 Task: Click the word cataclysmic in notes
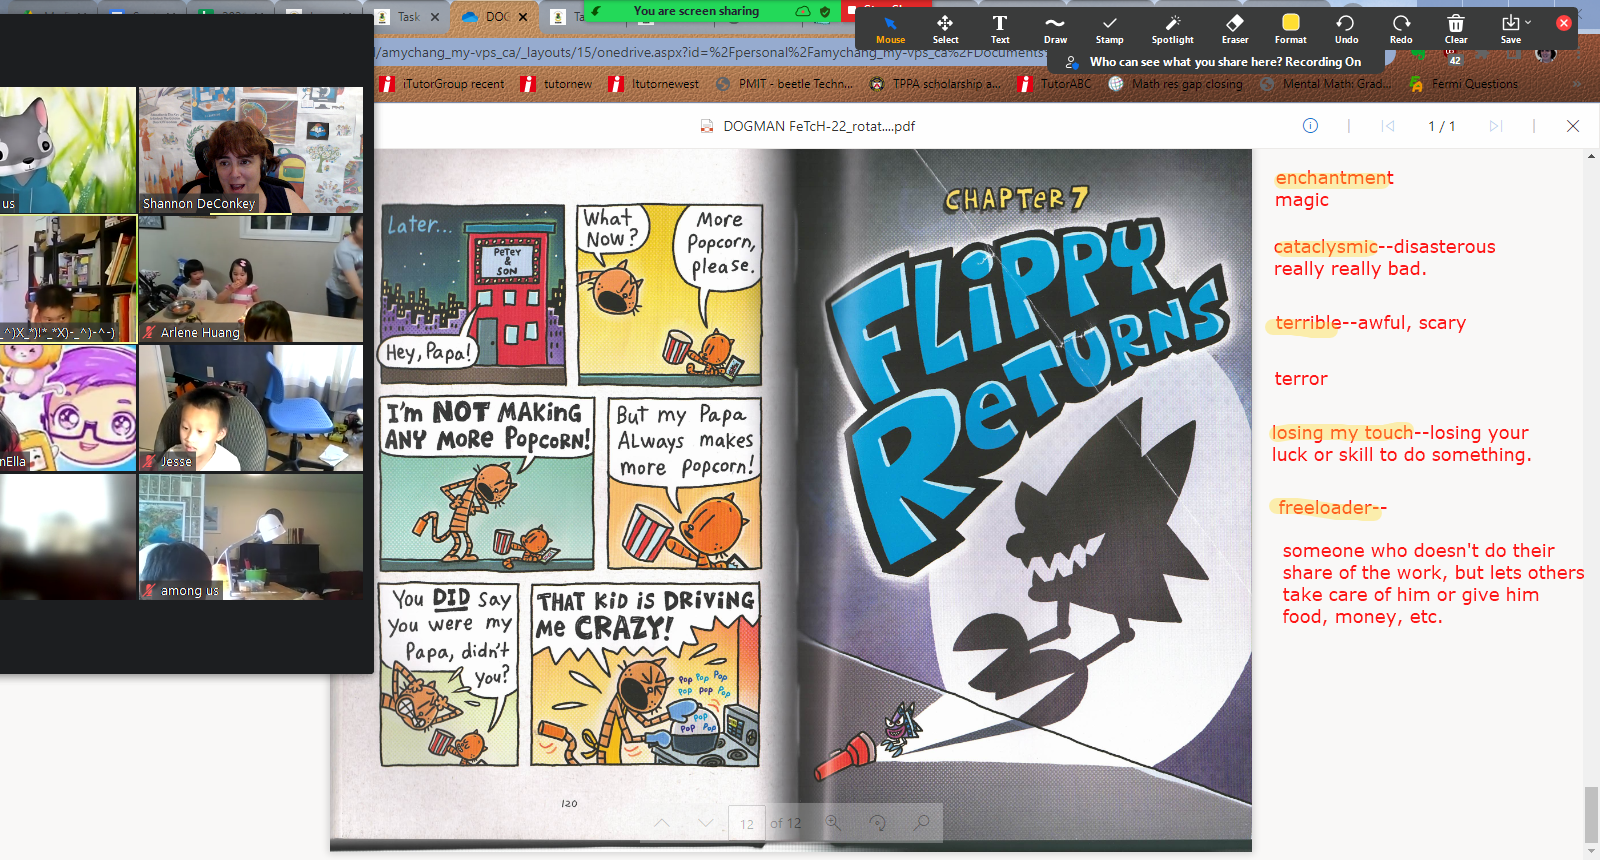[x=1325, y=247]
